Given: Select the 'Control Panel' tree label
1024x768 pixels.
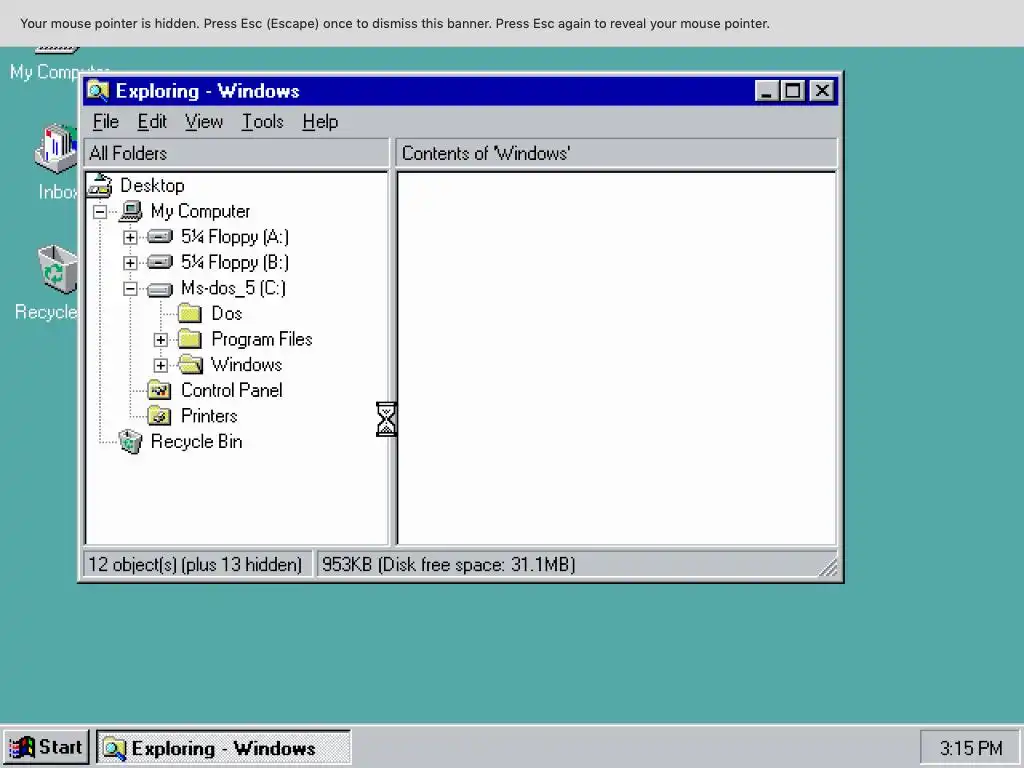Looking at the screenshot, I should (232, 391).
